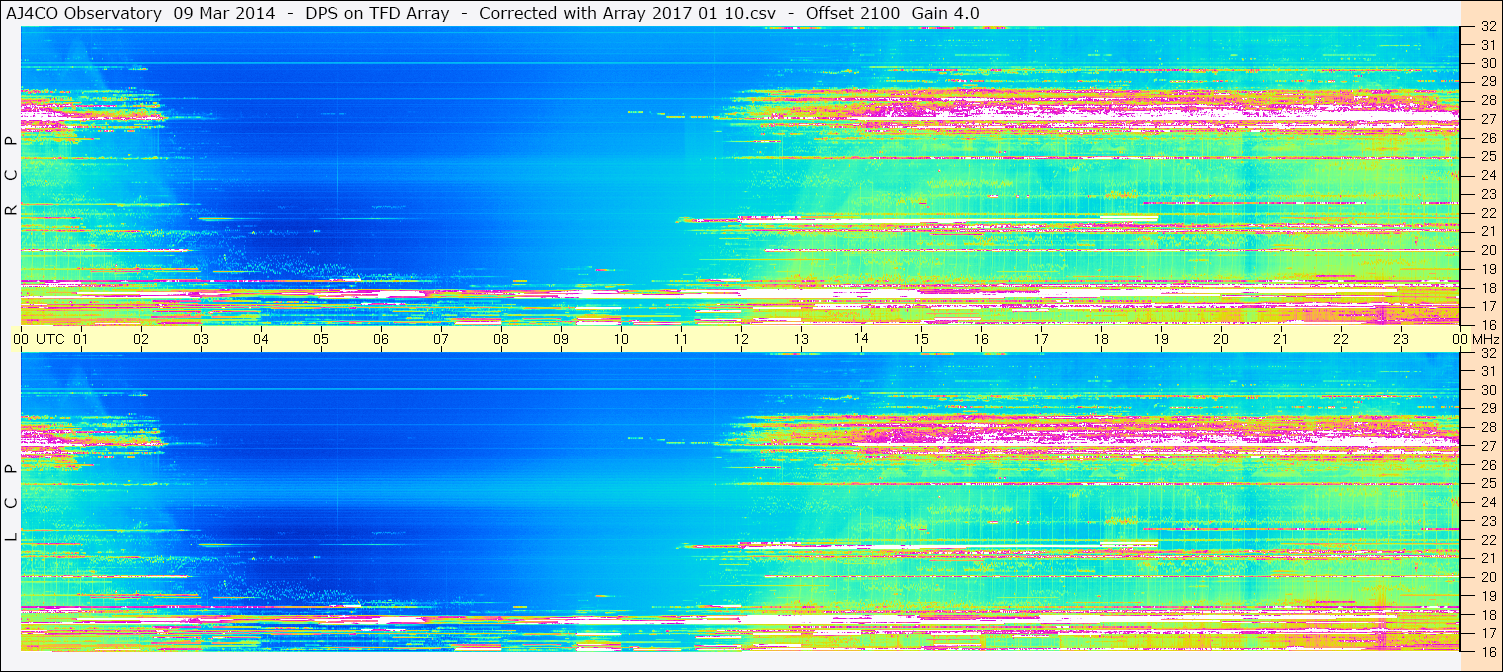Click the 24 MHz tick label of LCP panel

click(1487, 502)
